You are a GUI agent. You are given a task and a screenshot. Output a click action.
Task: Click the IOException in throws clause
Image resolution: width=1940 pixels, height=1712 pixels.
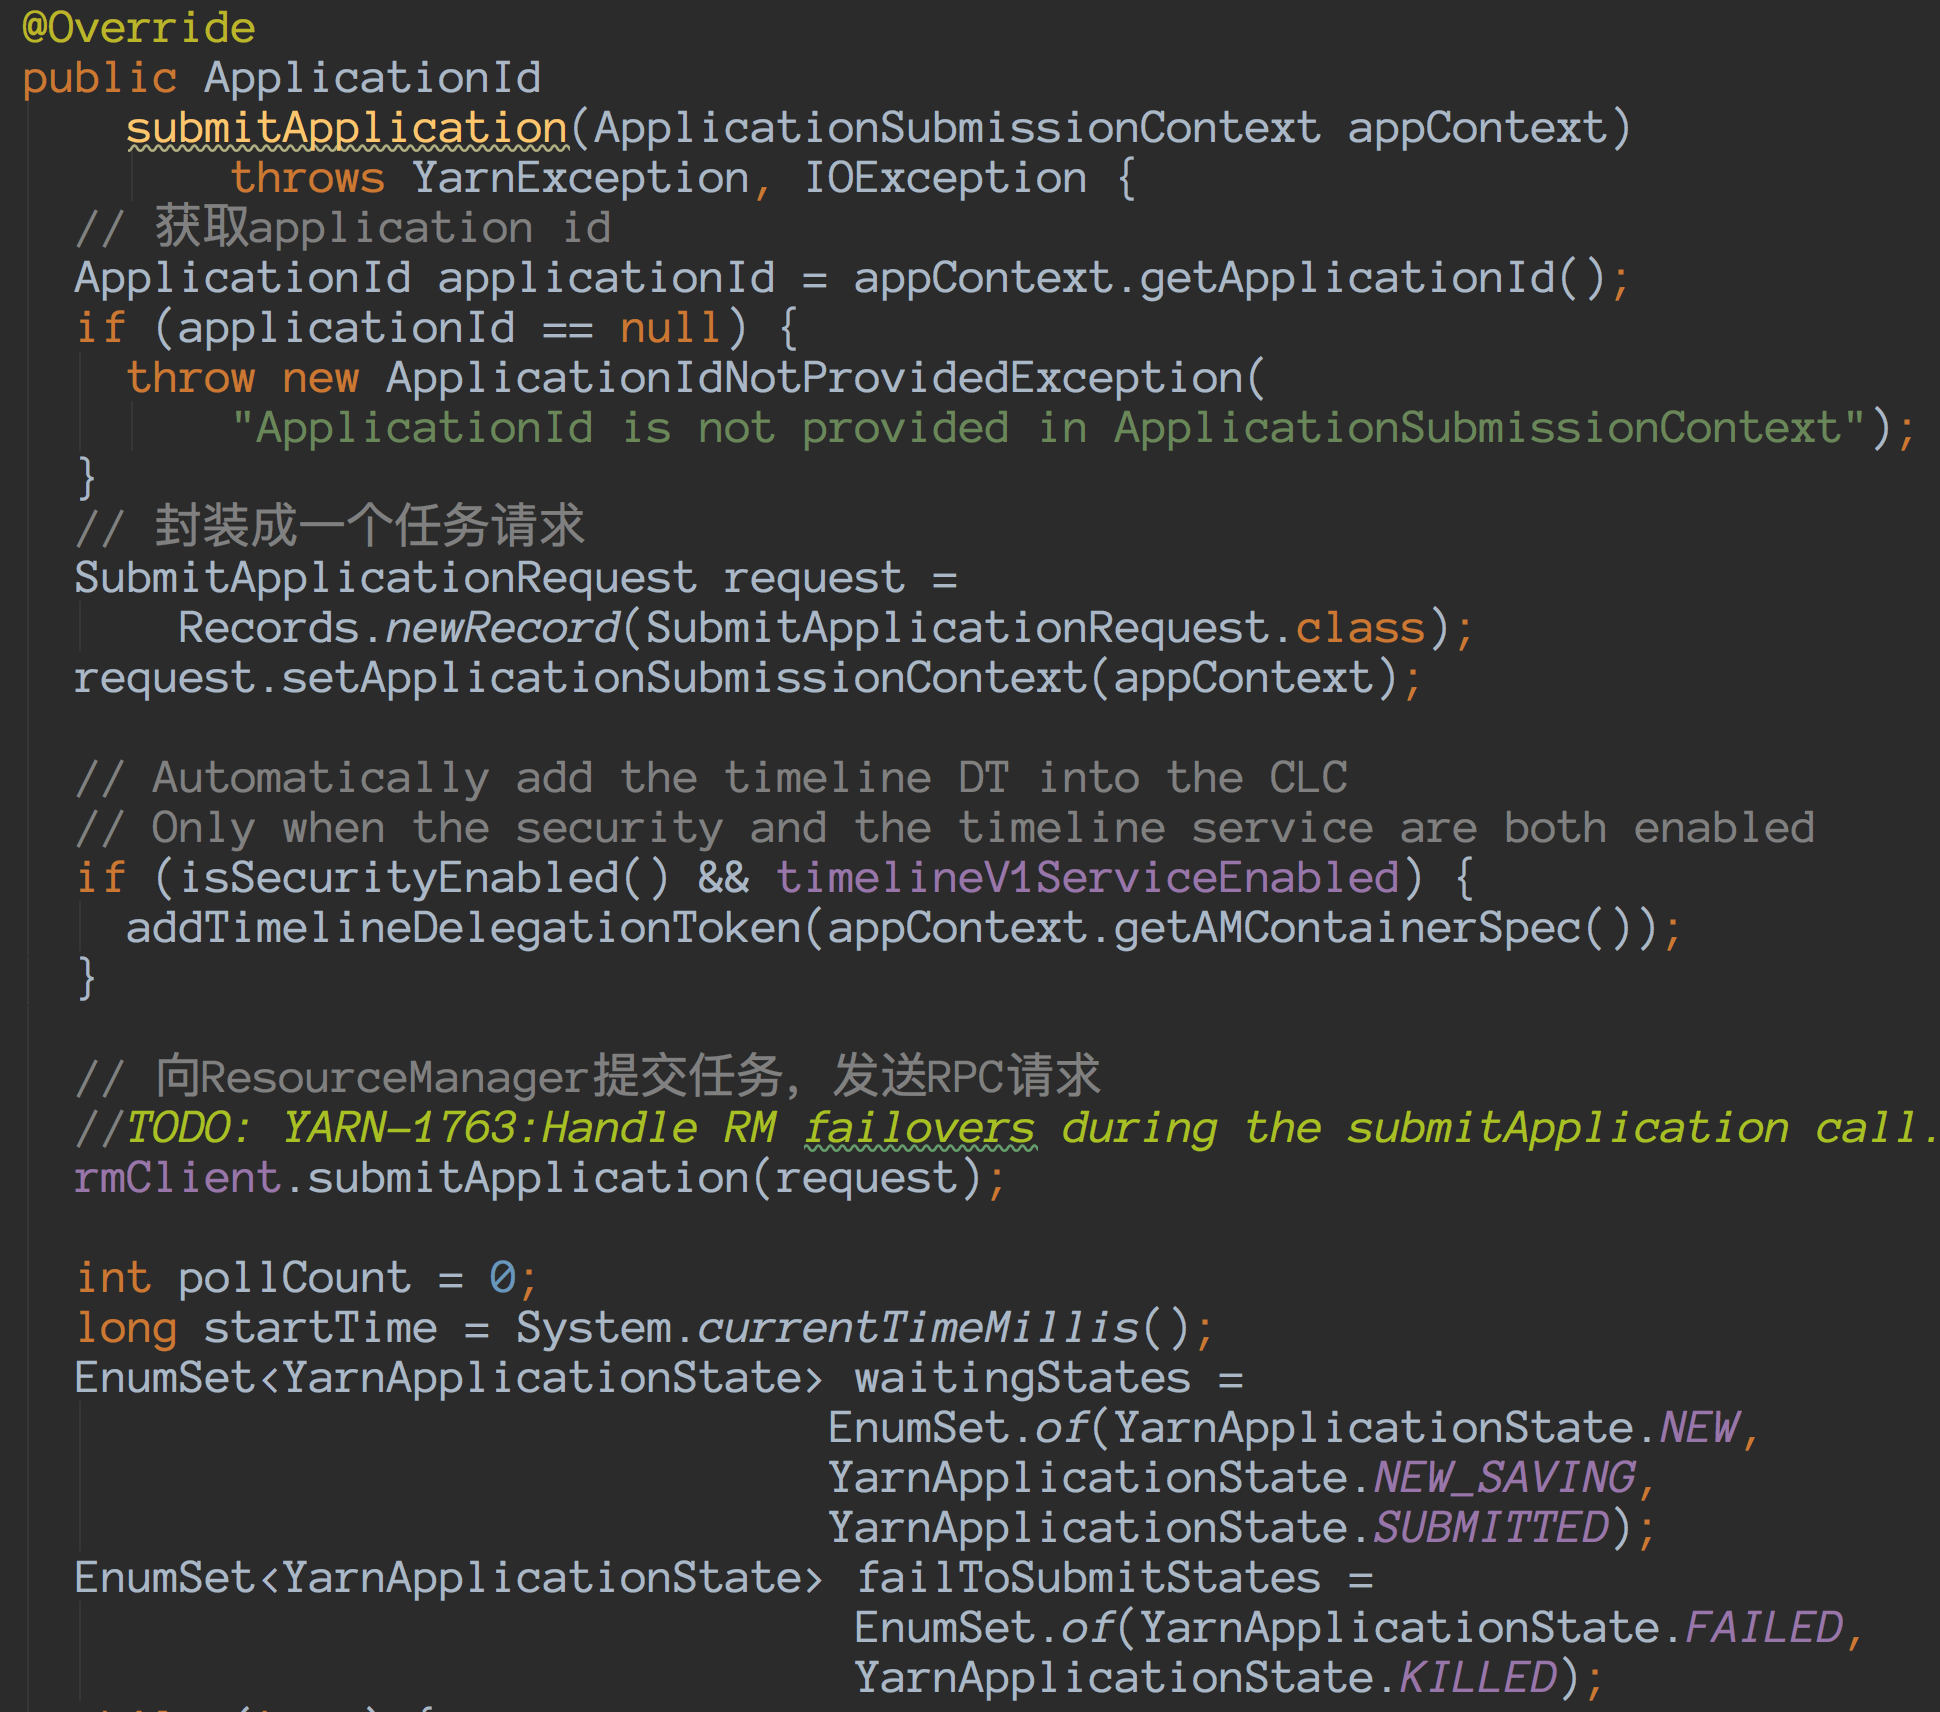(x=945, y=178)
